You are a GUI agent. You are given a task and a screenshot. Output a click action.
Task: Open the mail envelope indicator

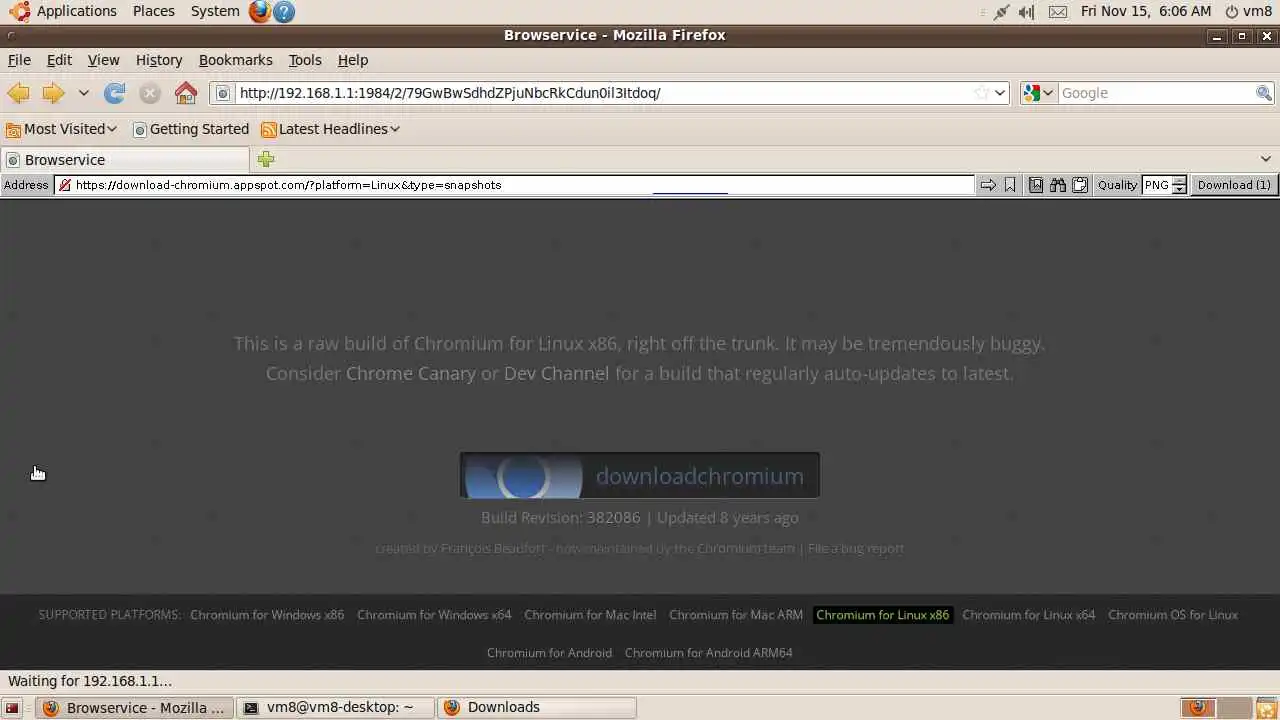1058,12
